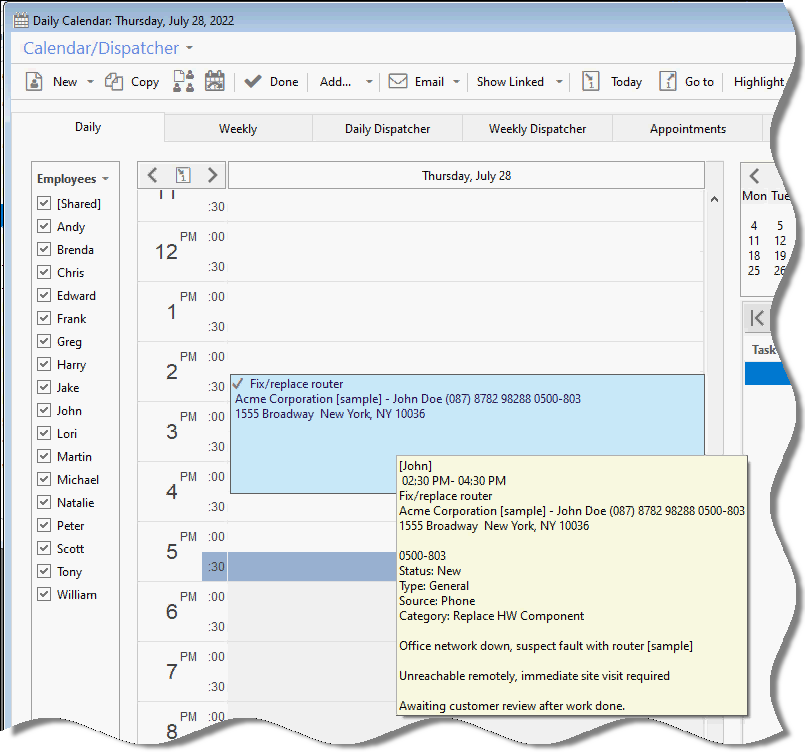Image resolution: width=805 pixels, height=752 pixels.
Task: Toggle the [Shared] calendar checkbox
Action: click(x=44, y=204)
